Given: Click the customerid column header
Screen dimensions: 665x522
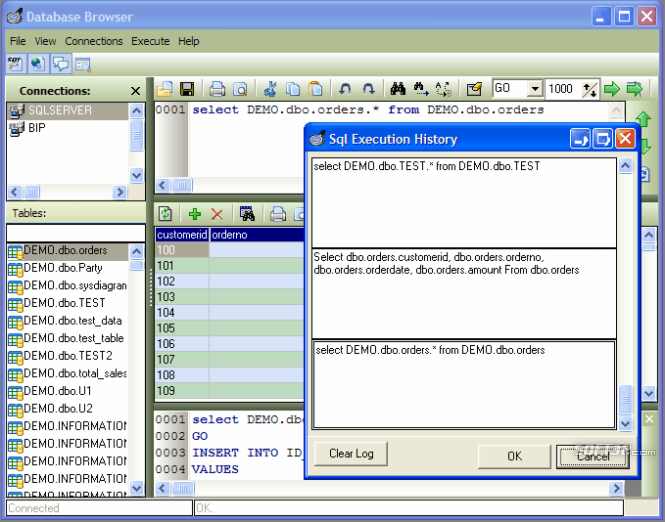Looking at the screenshot, I should pos(182,234).
